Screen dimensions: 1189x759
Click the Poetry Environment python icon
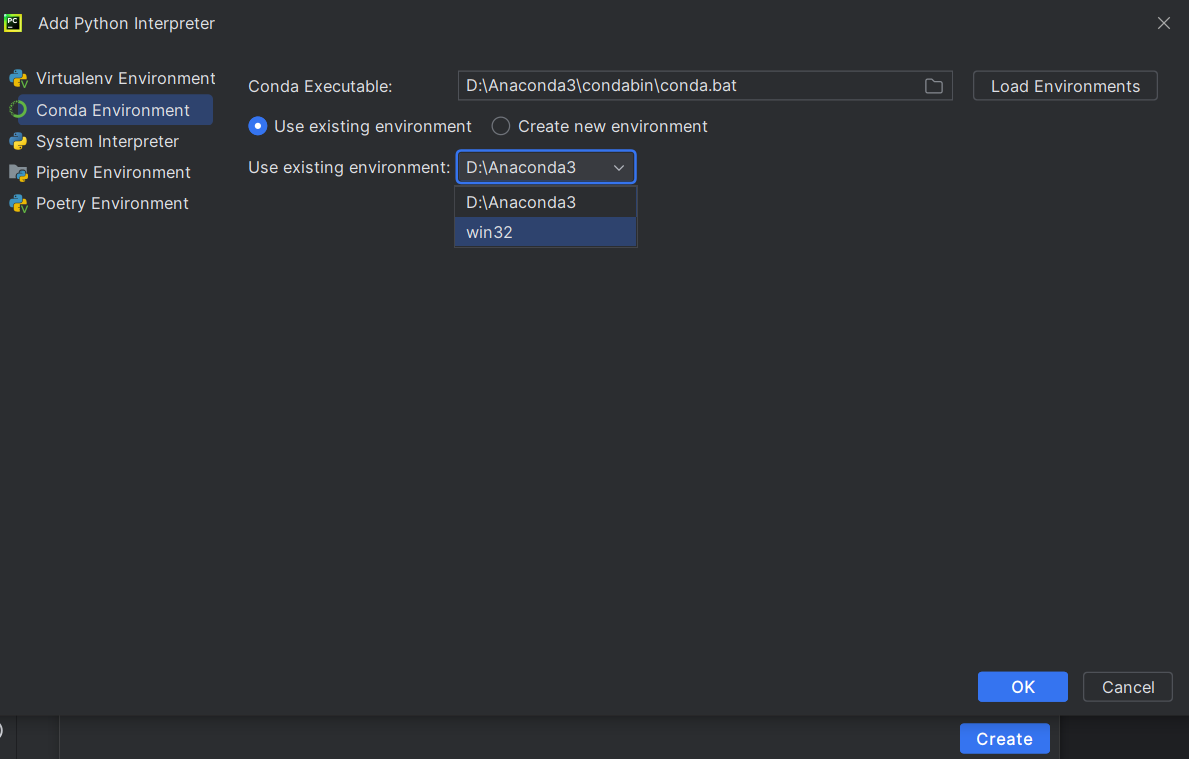(x=18, y=204)
